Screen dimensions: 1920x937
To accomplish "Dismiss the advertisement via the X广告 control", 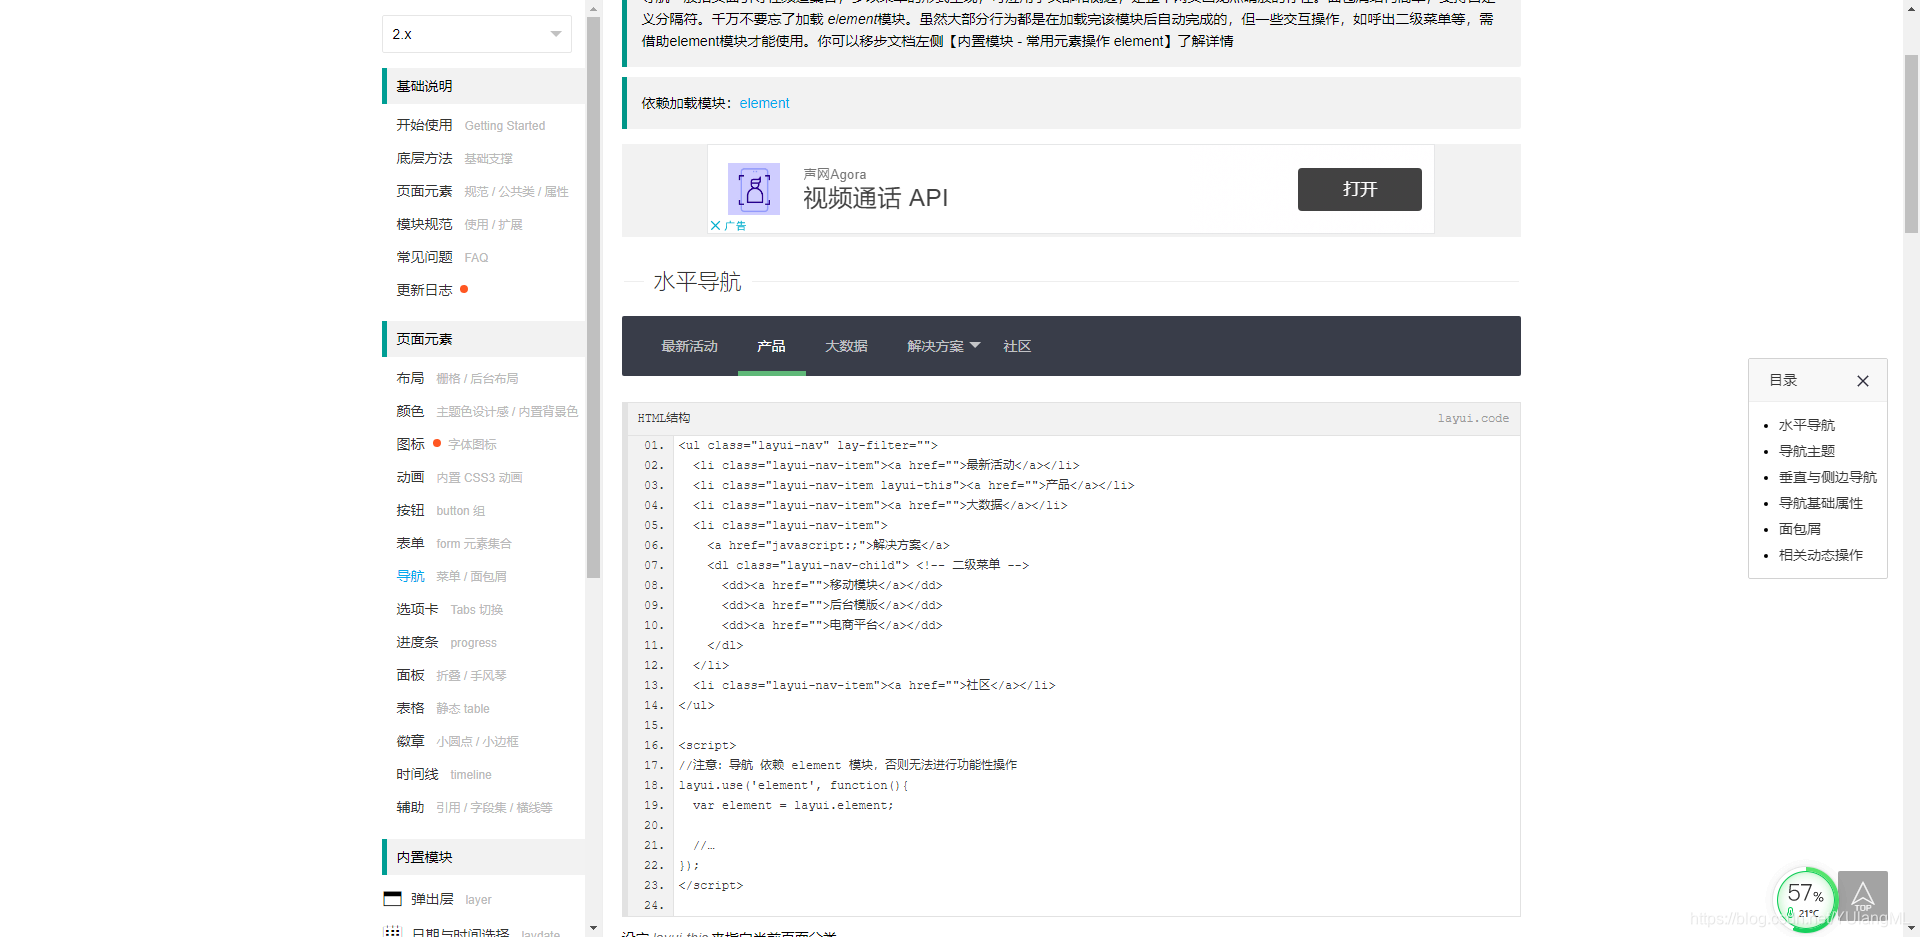I will click(728, 225).
